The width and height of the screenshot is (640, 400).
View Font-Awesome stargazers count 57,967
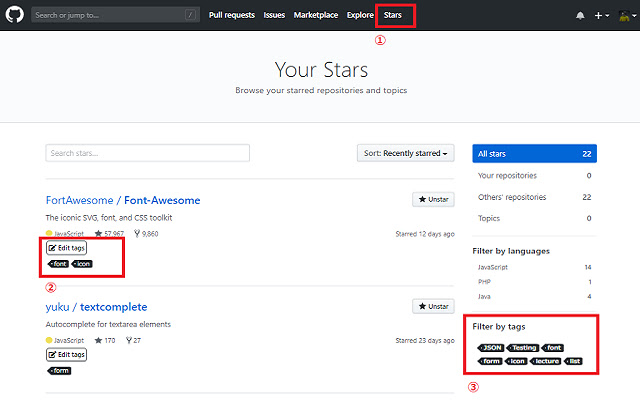pyautogui.click(x=109, y=234)
